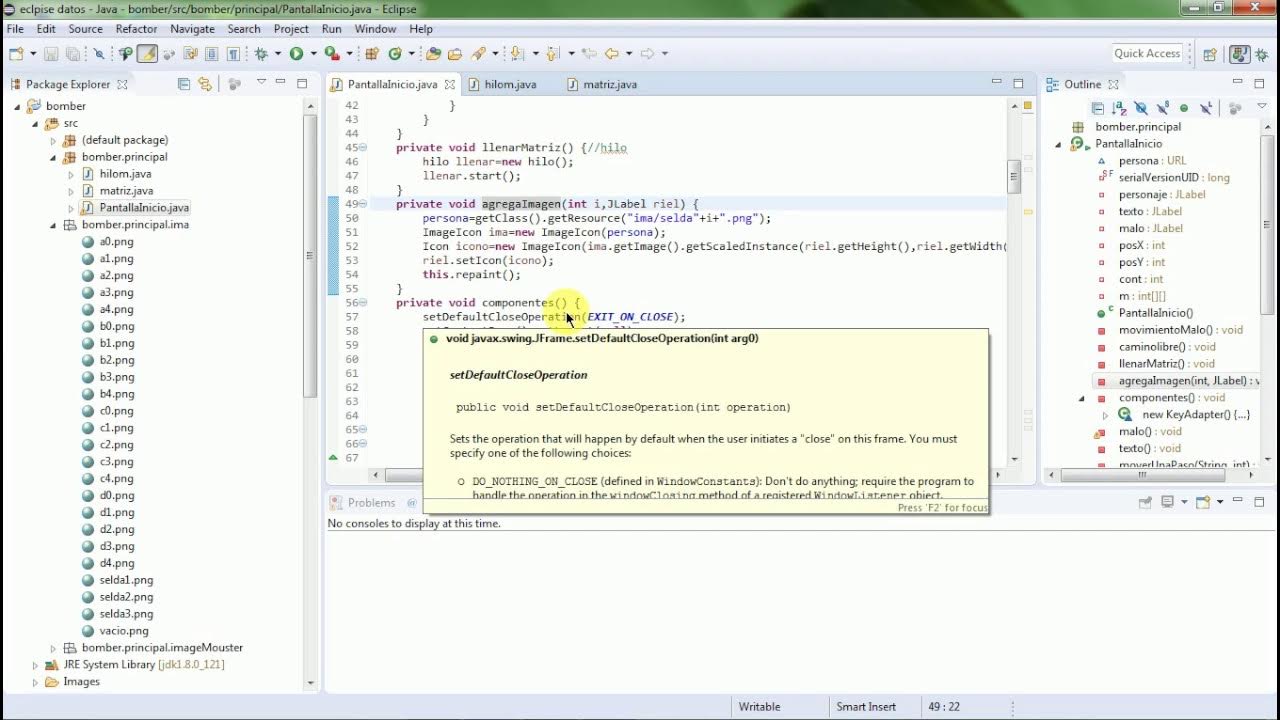Select vacio.png in Package Explorer

click(124, 631)
